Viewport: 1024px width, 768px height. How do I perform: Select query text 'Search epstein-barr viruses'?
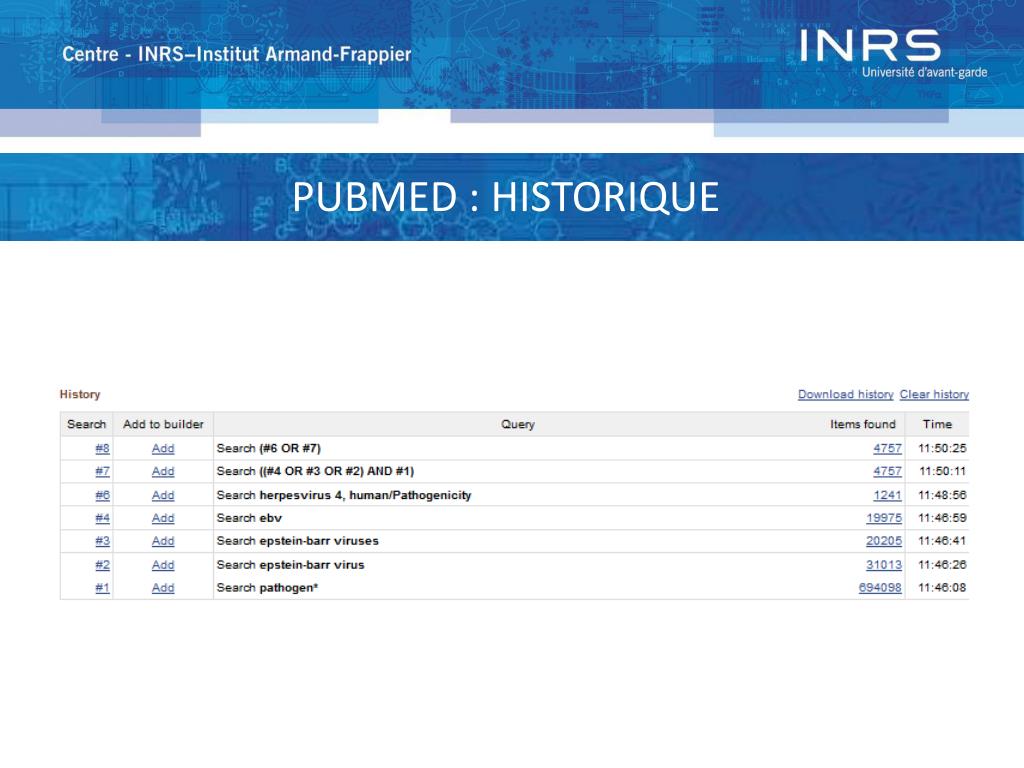[297, 541]
